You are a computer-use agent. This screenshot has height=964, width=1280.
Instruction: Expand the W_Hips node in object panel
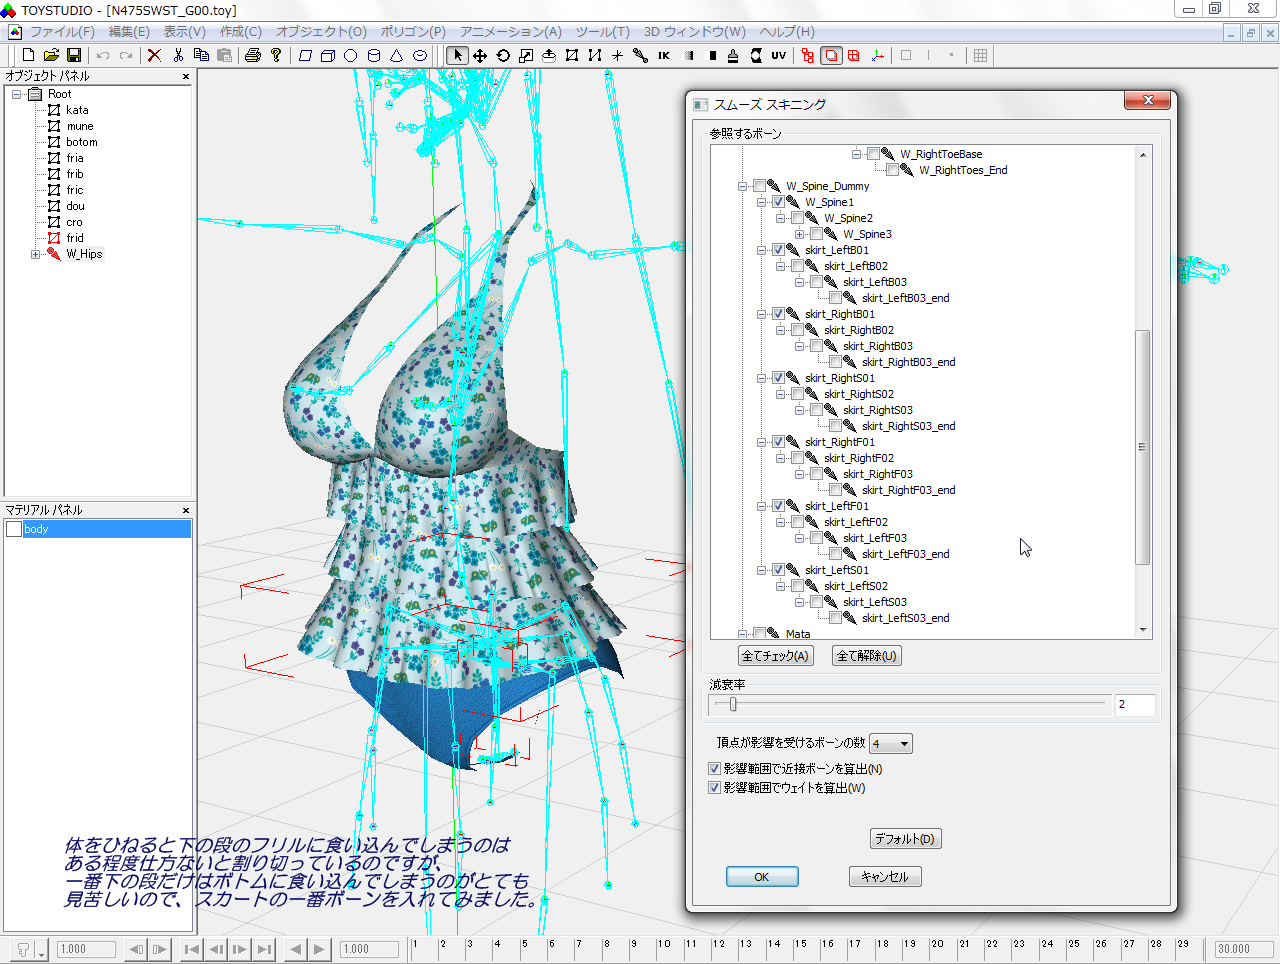35,254
